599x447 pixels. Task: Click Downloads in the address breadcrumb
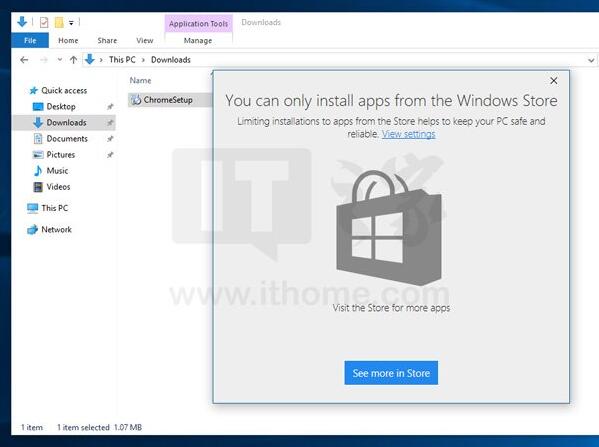point(171,60)
